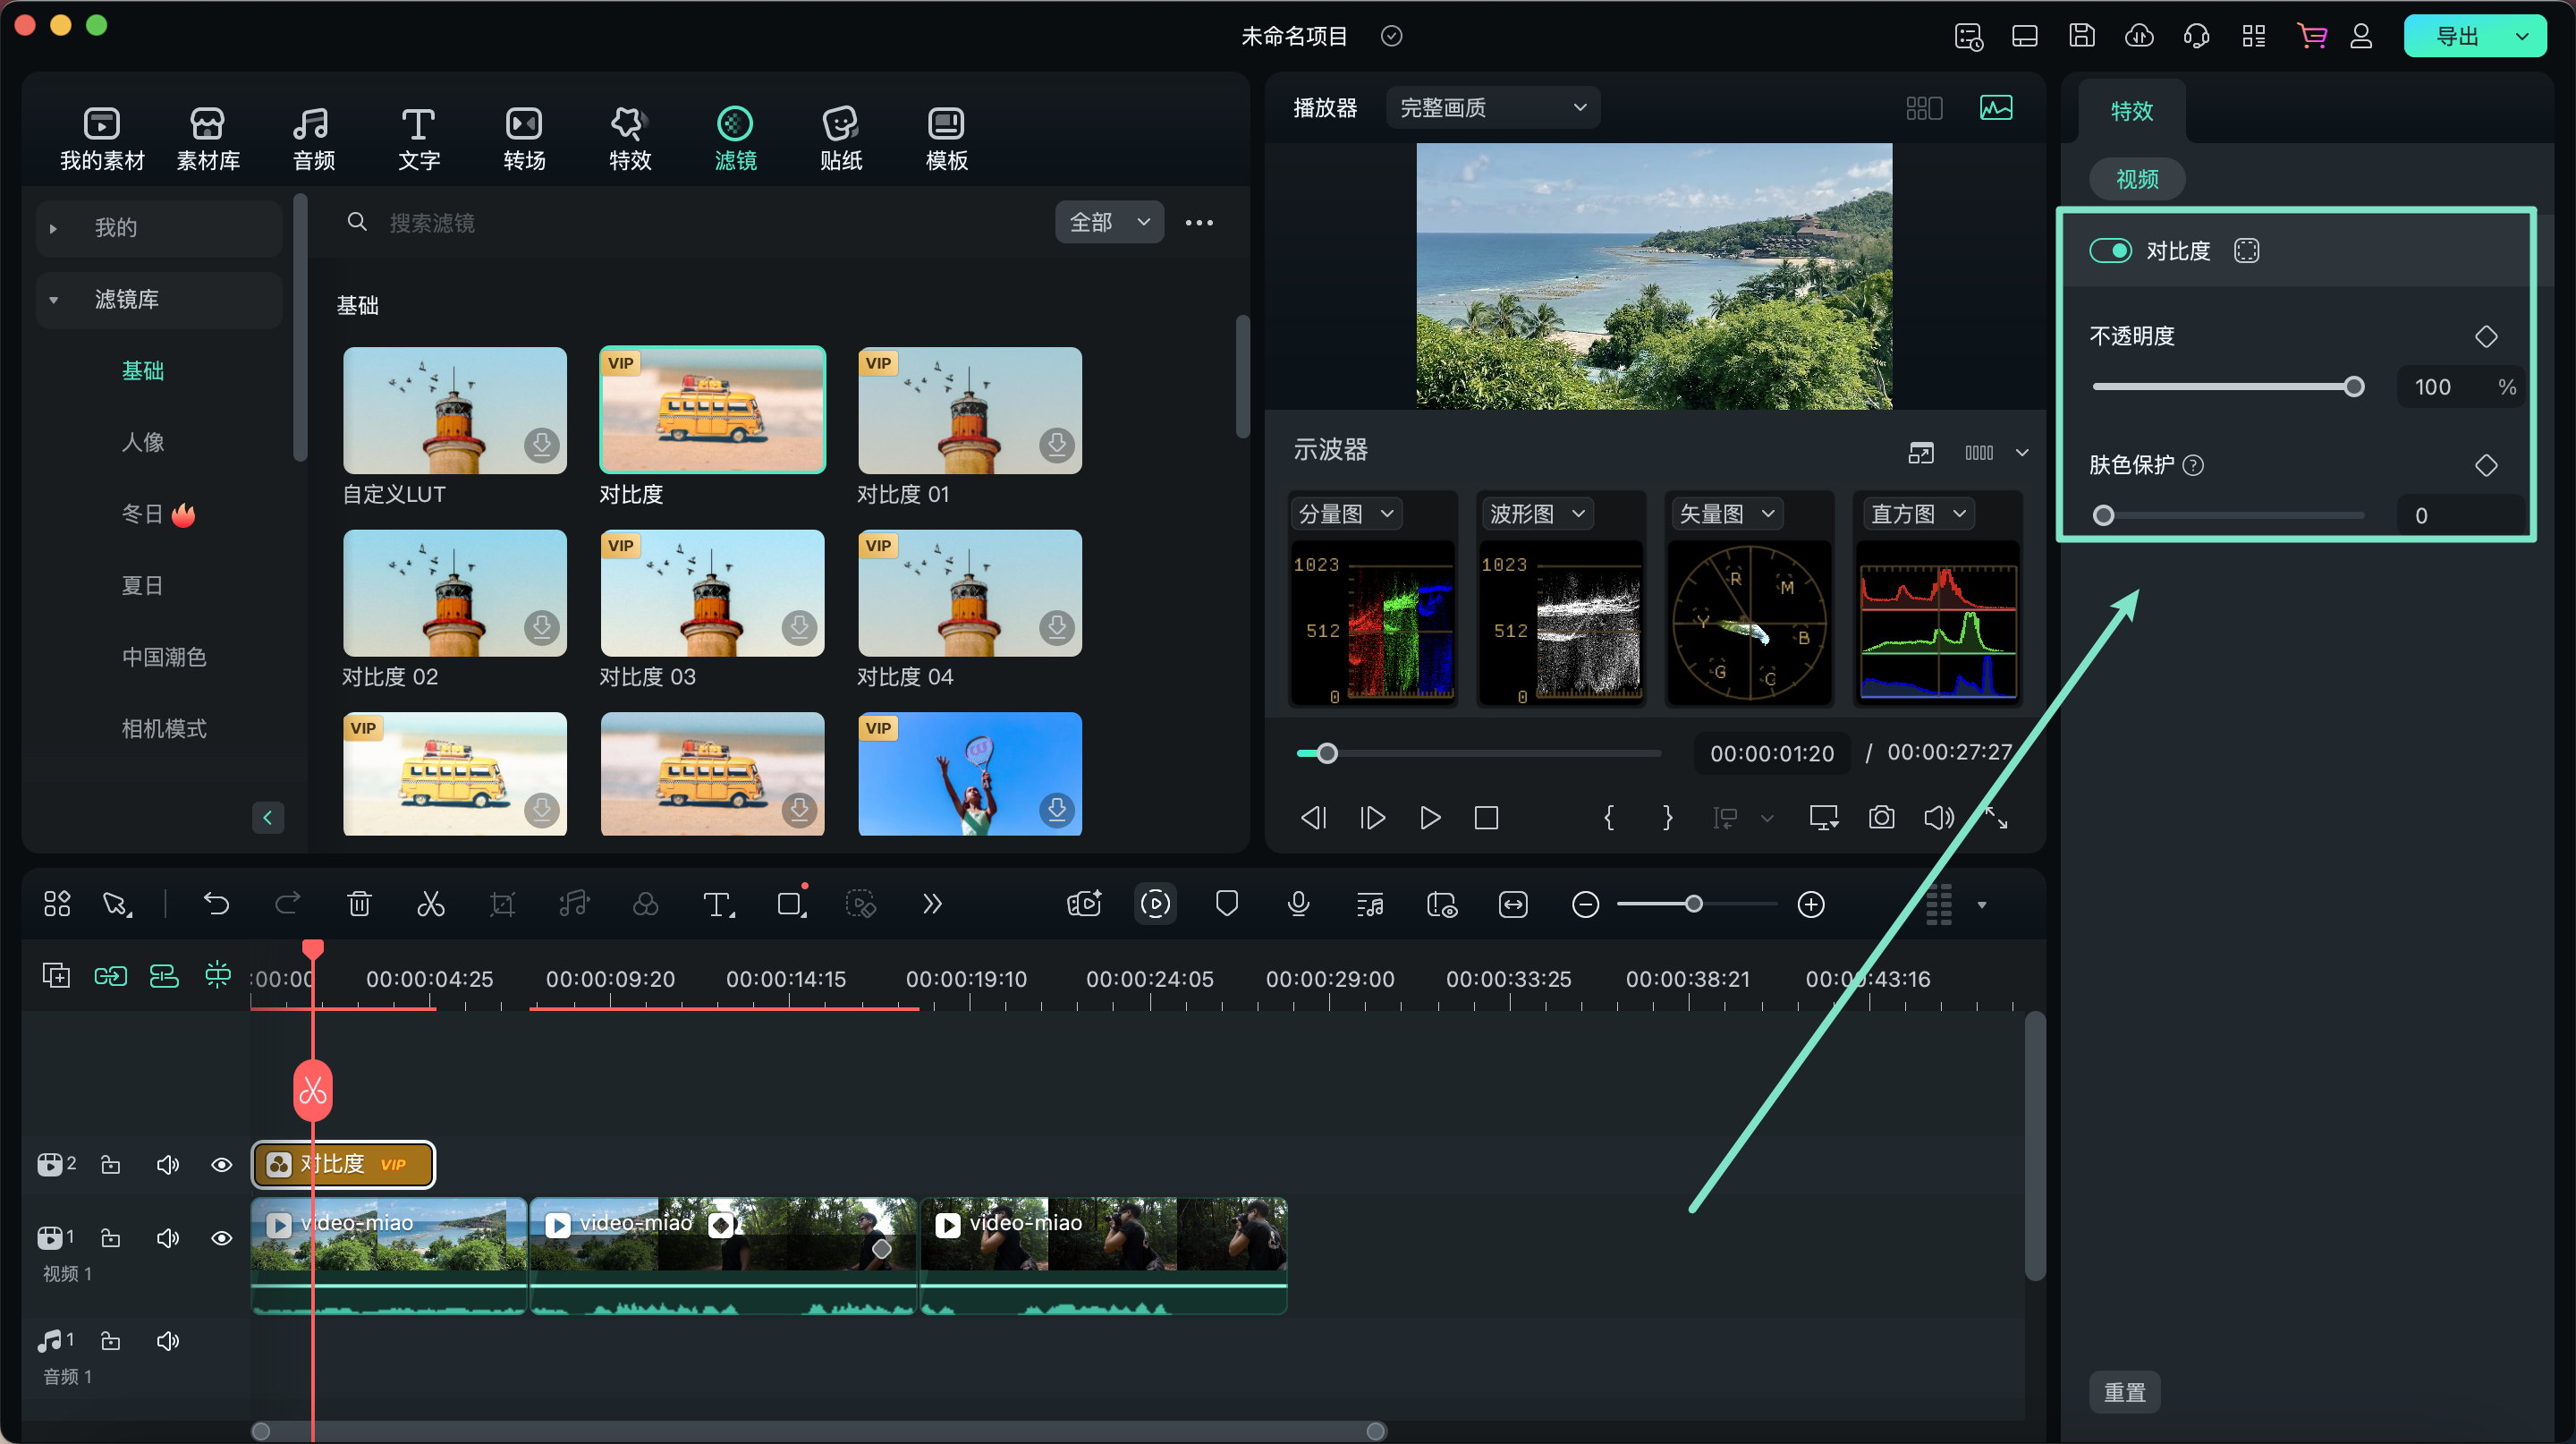Toggle audio track visibility eye icon
Screen dimensions: 2576x1444
[219, 1239]
